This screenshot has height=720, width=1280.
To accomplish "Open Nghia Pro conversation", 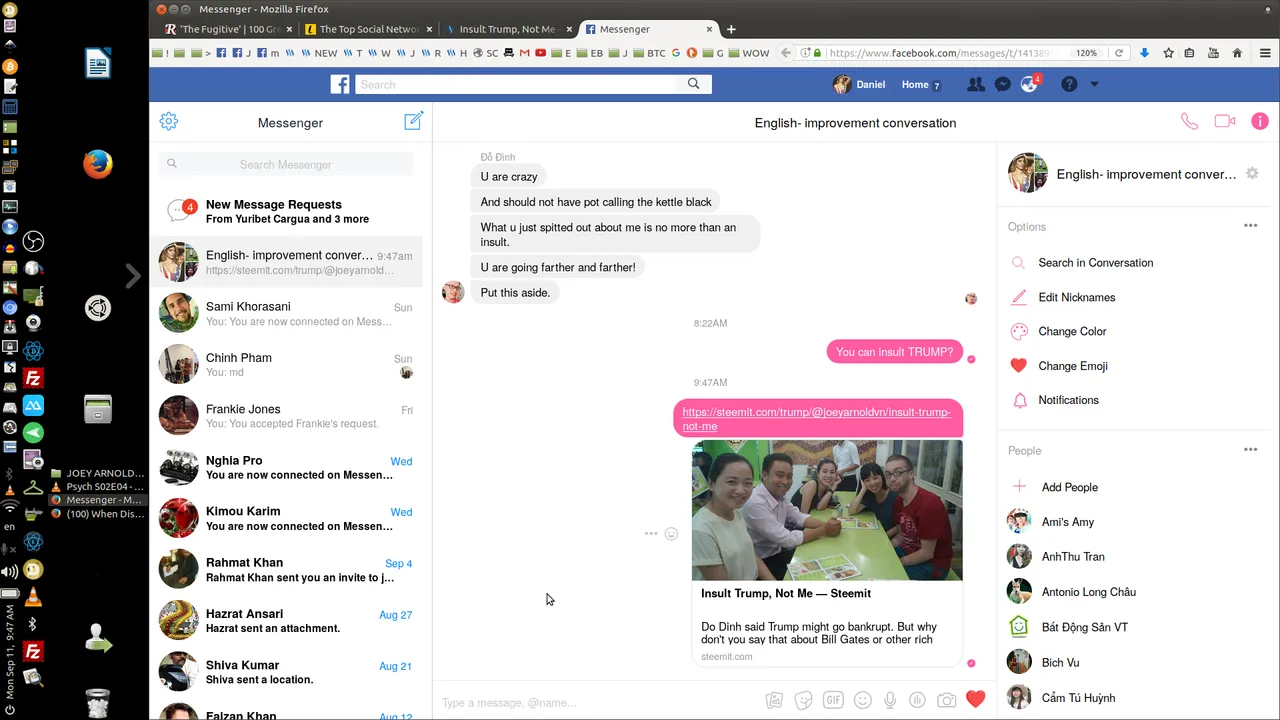I will point(286,468).
